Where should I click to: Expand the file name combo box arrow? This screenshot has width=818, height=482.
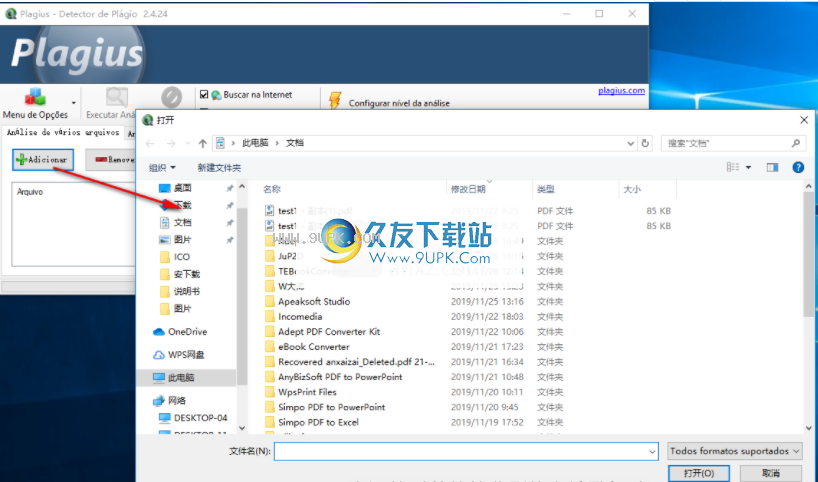click(652, 452)
